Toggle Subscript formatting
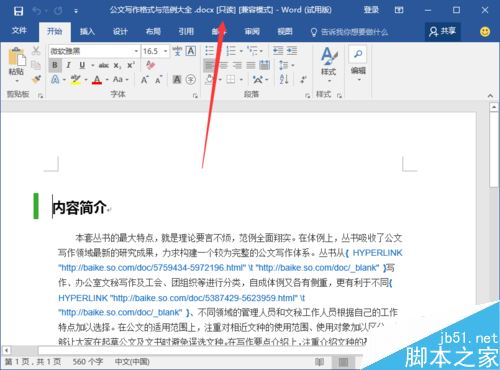This screenshot has width=500, height=370. pyautogui.click(x=117, y=65)
